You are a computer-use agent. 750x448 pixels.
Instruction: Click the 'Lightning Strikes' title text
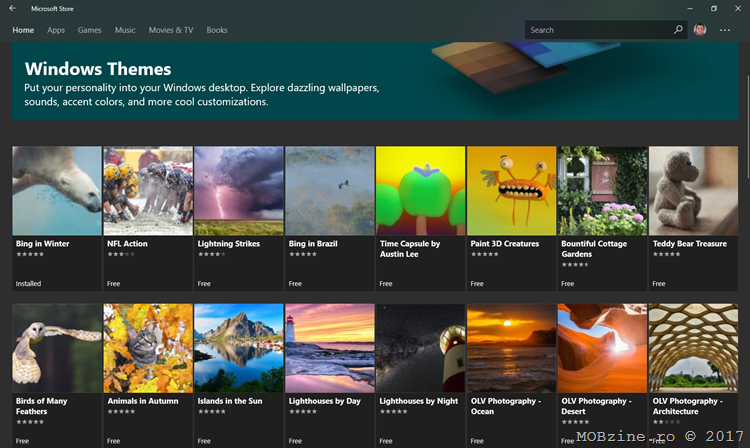point(229,244)
